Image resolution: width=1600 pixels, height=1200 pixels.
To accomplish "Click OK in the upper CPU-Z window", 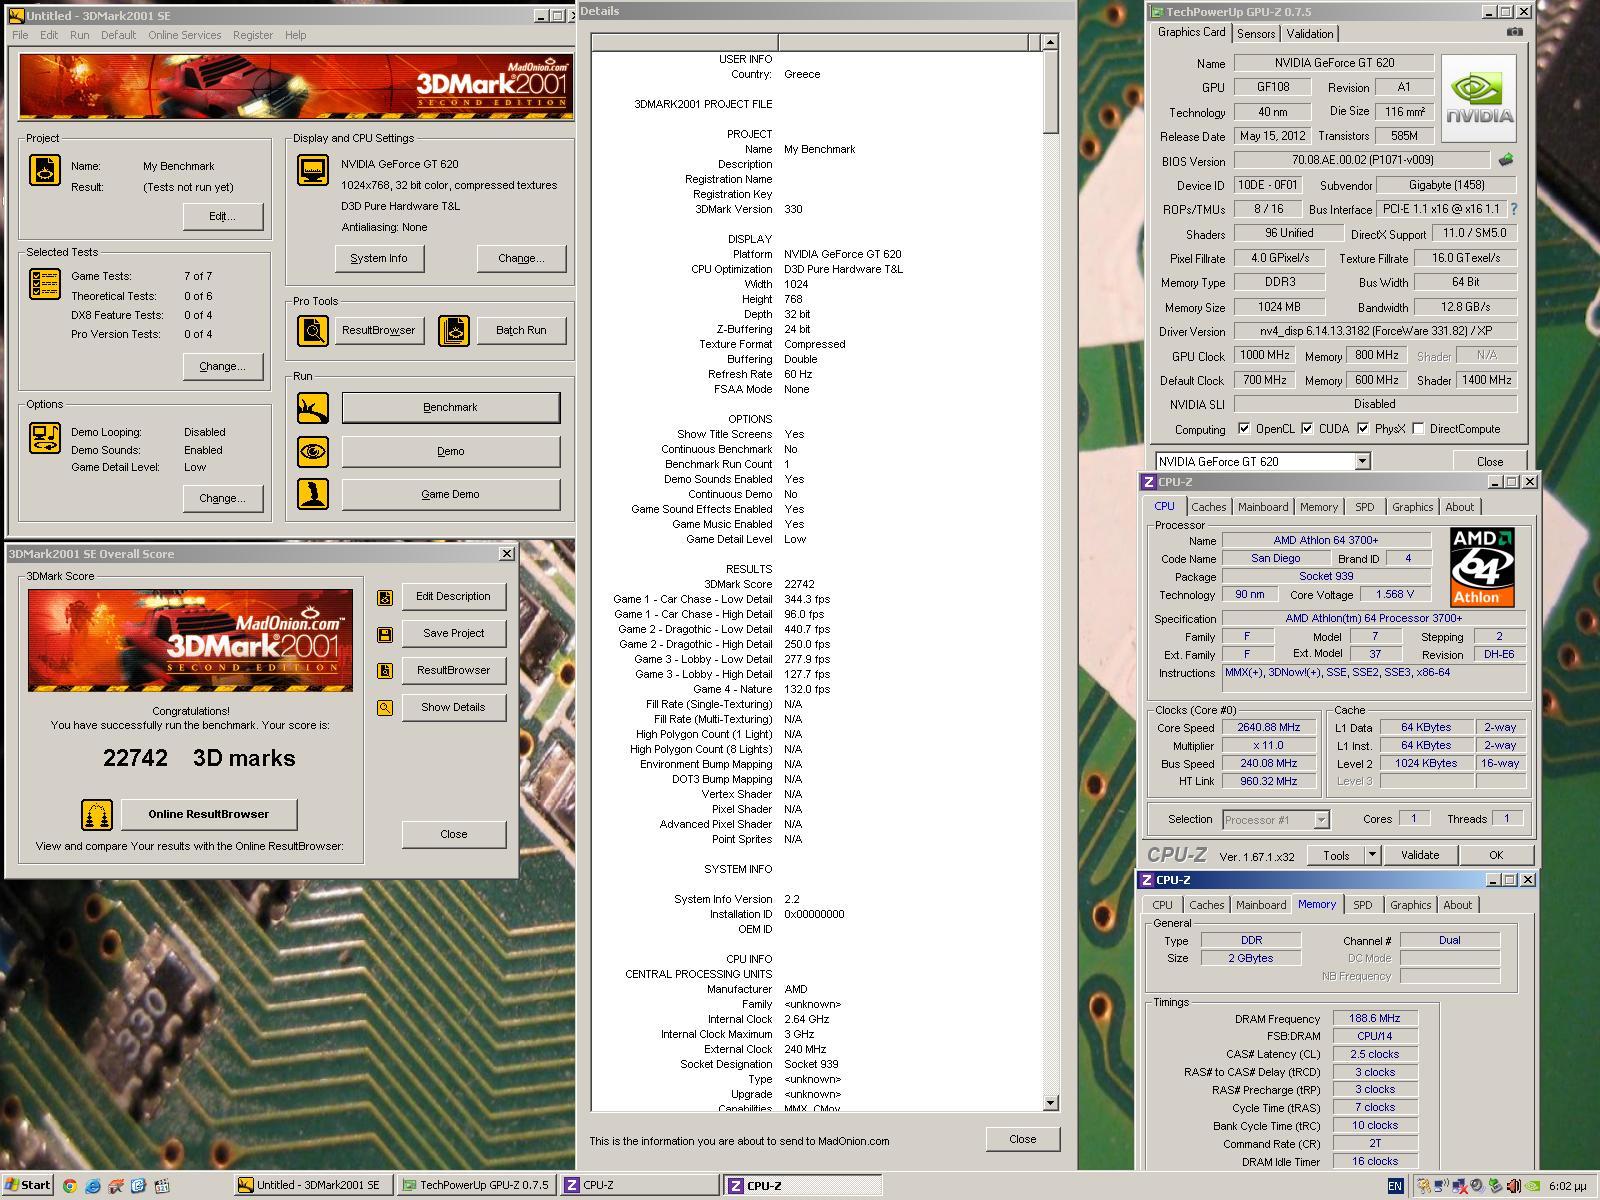I will (1495, 855).
